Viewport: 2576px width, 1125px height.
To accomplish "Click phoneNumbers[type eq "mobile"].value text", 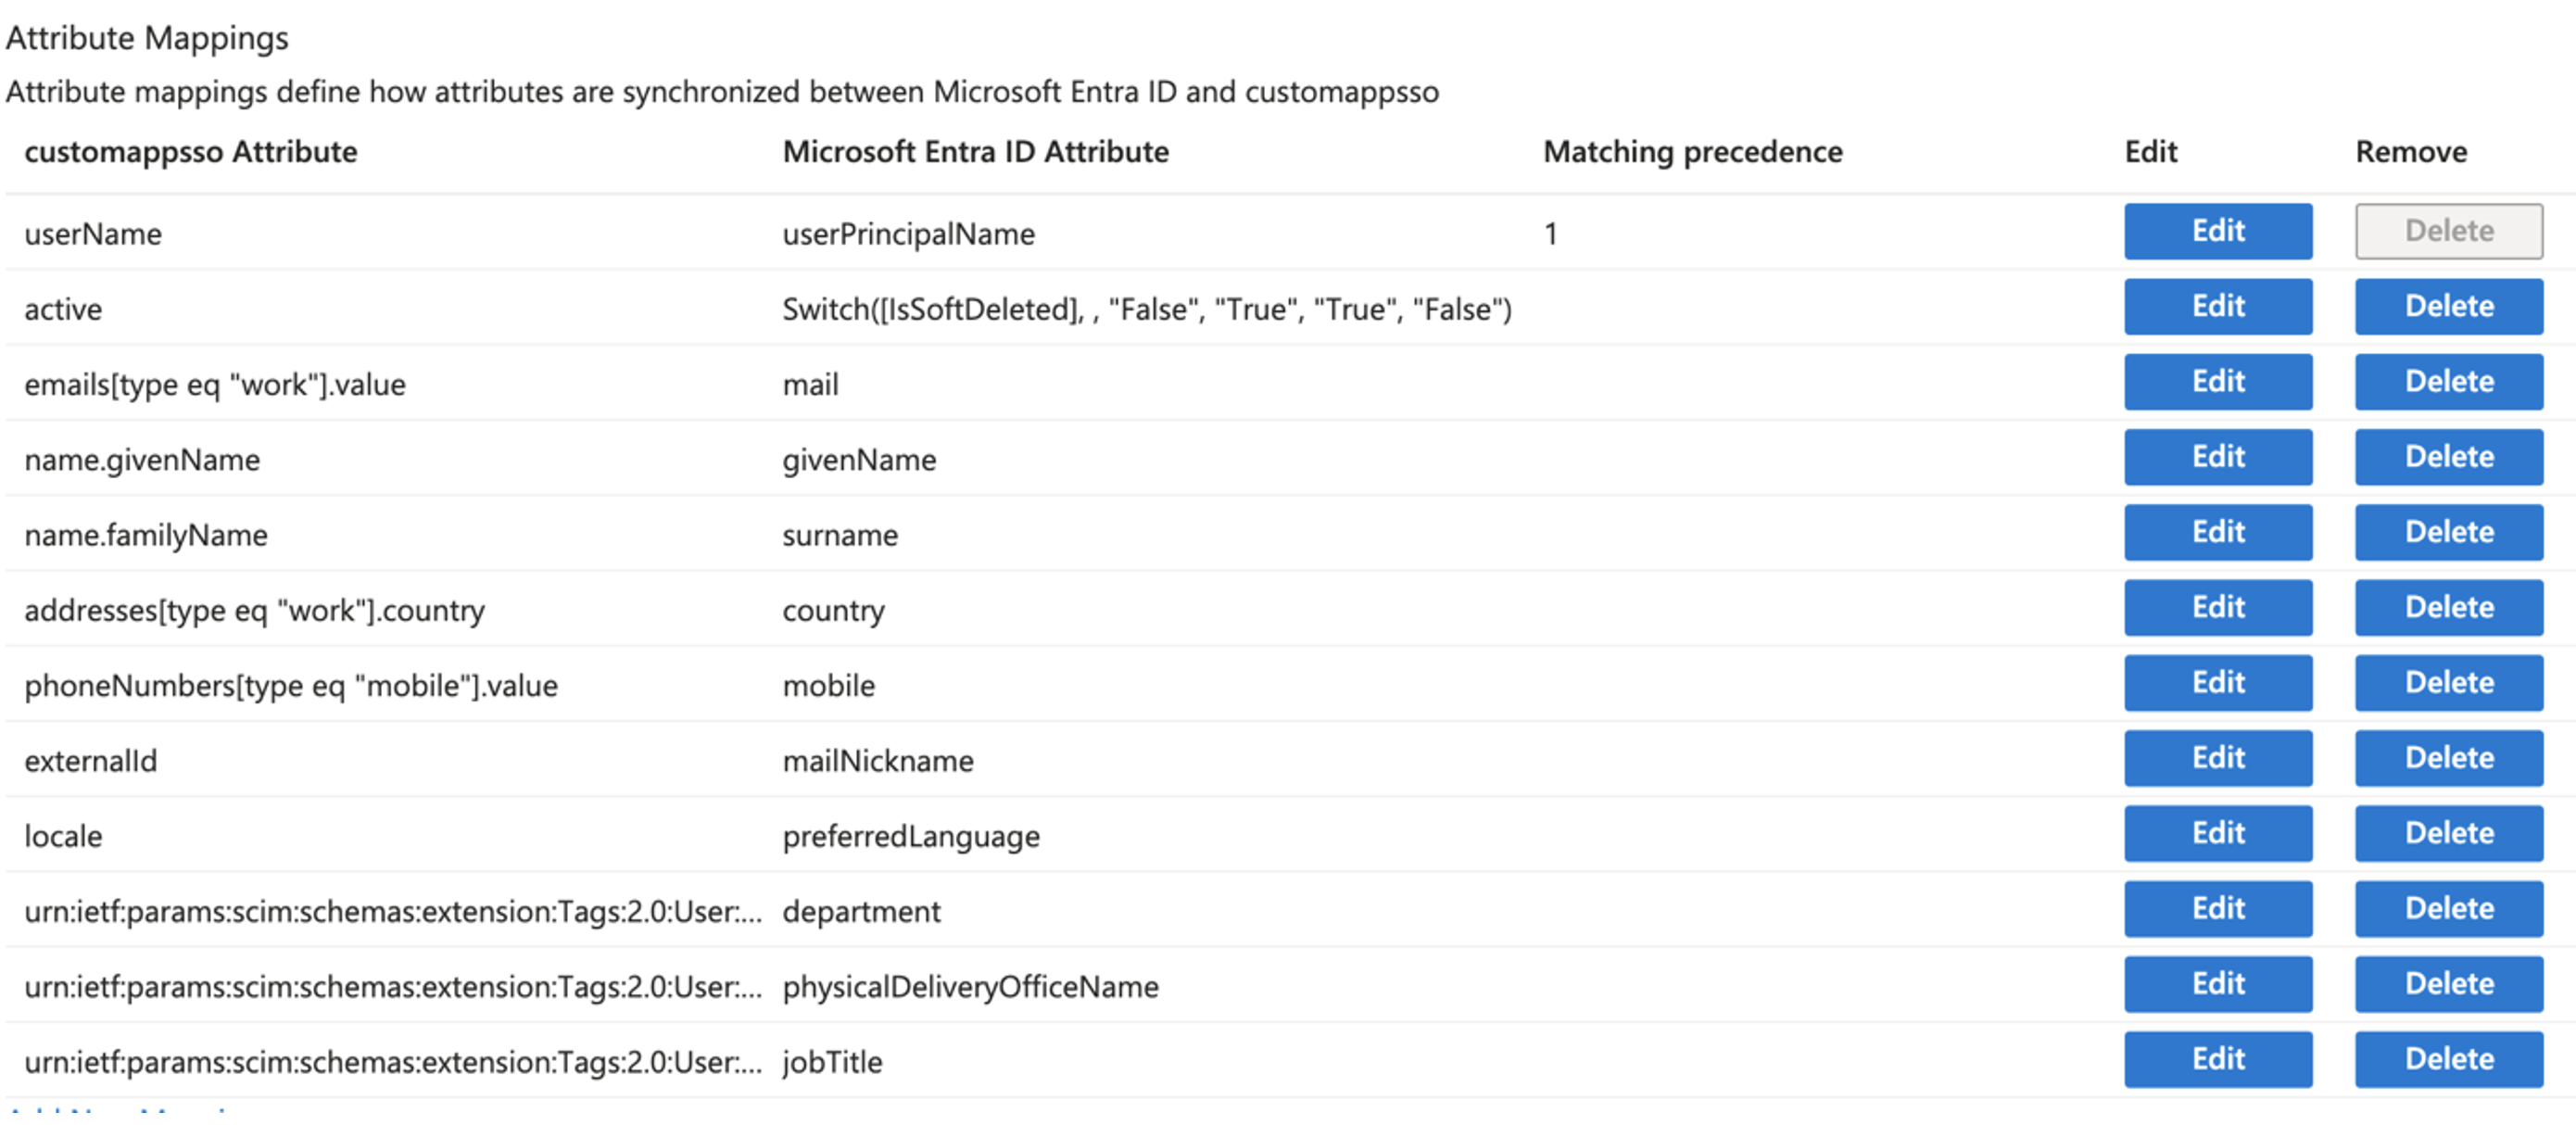I will pos(291,686).
